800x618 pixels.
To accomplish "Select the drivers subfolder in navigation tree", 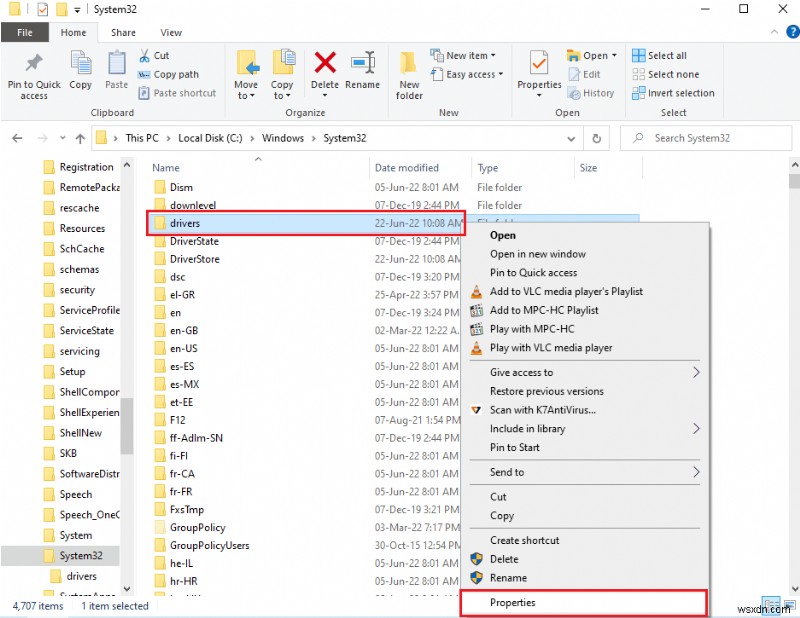I will [74, 576].
